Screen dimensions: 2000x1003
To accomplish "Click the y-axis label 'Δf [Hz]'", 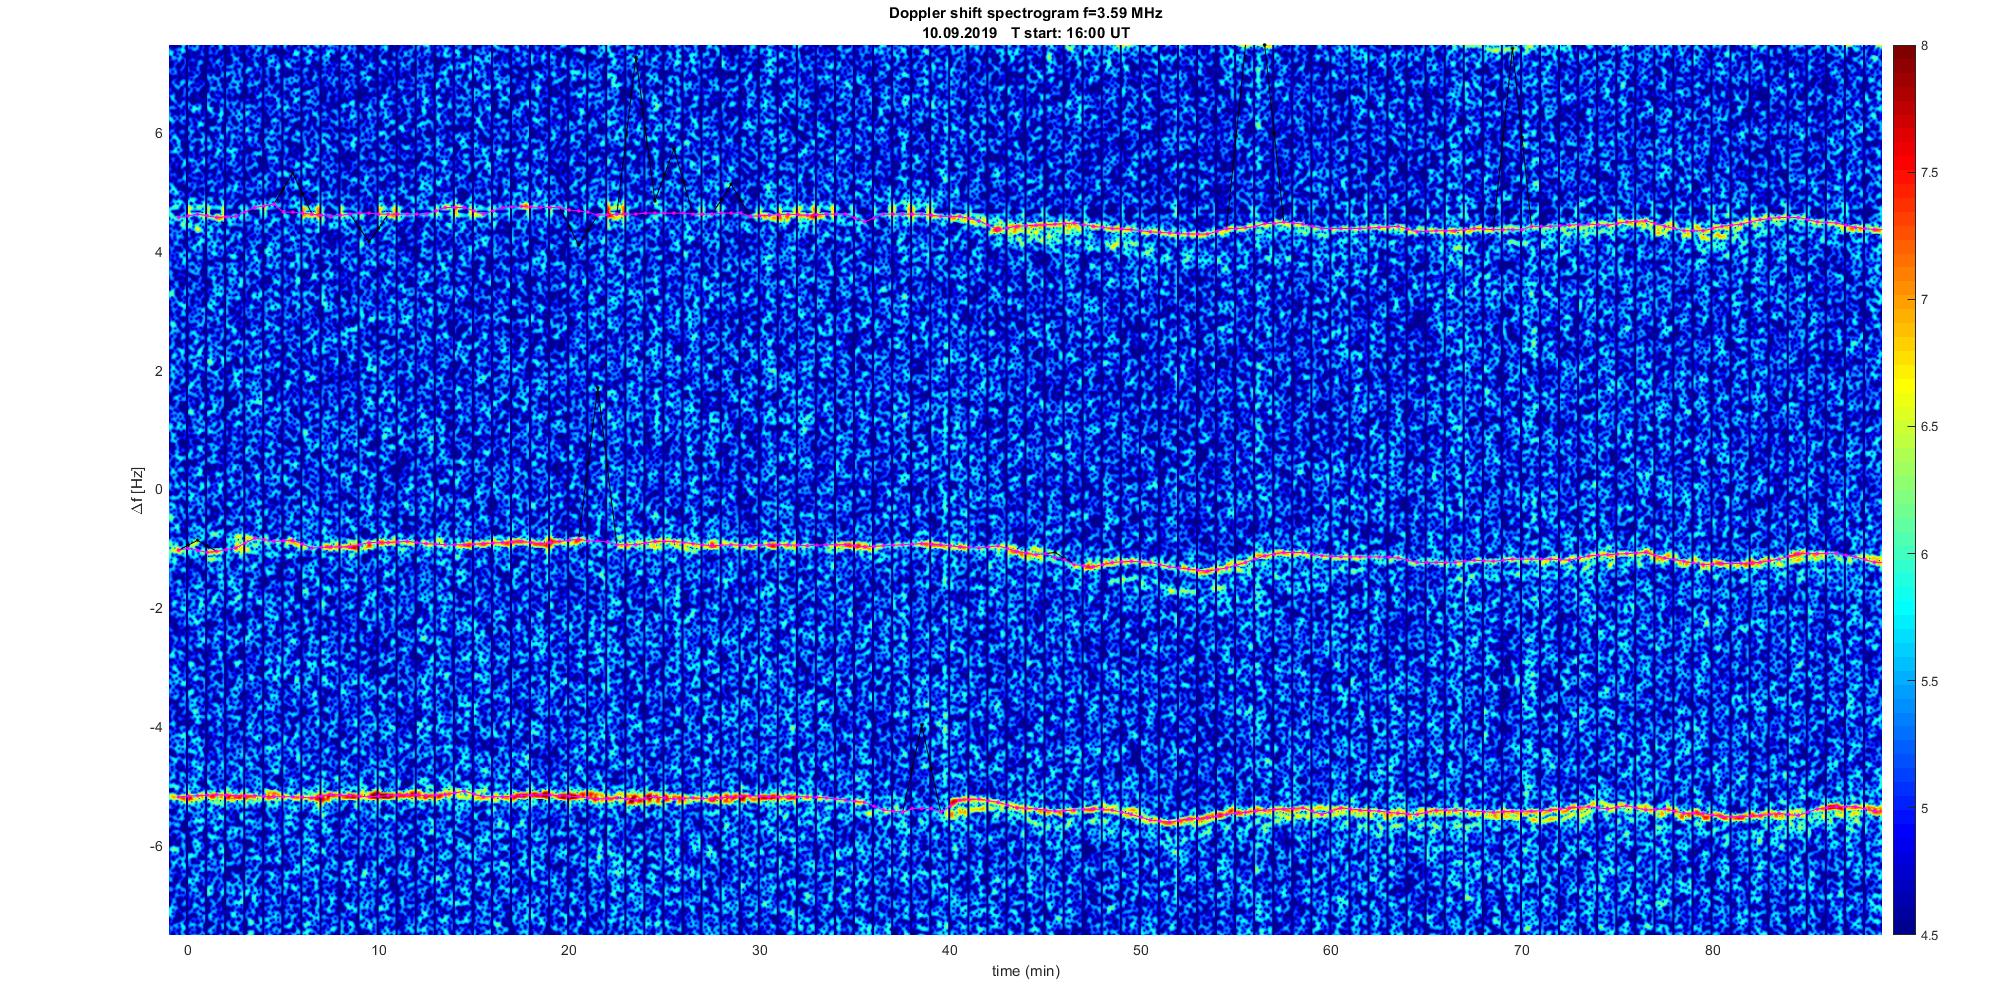I will [138, 490].
